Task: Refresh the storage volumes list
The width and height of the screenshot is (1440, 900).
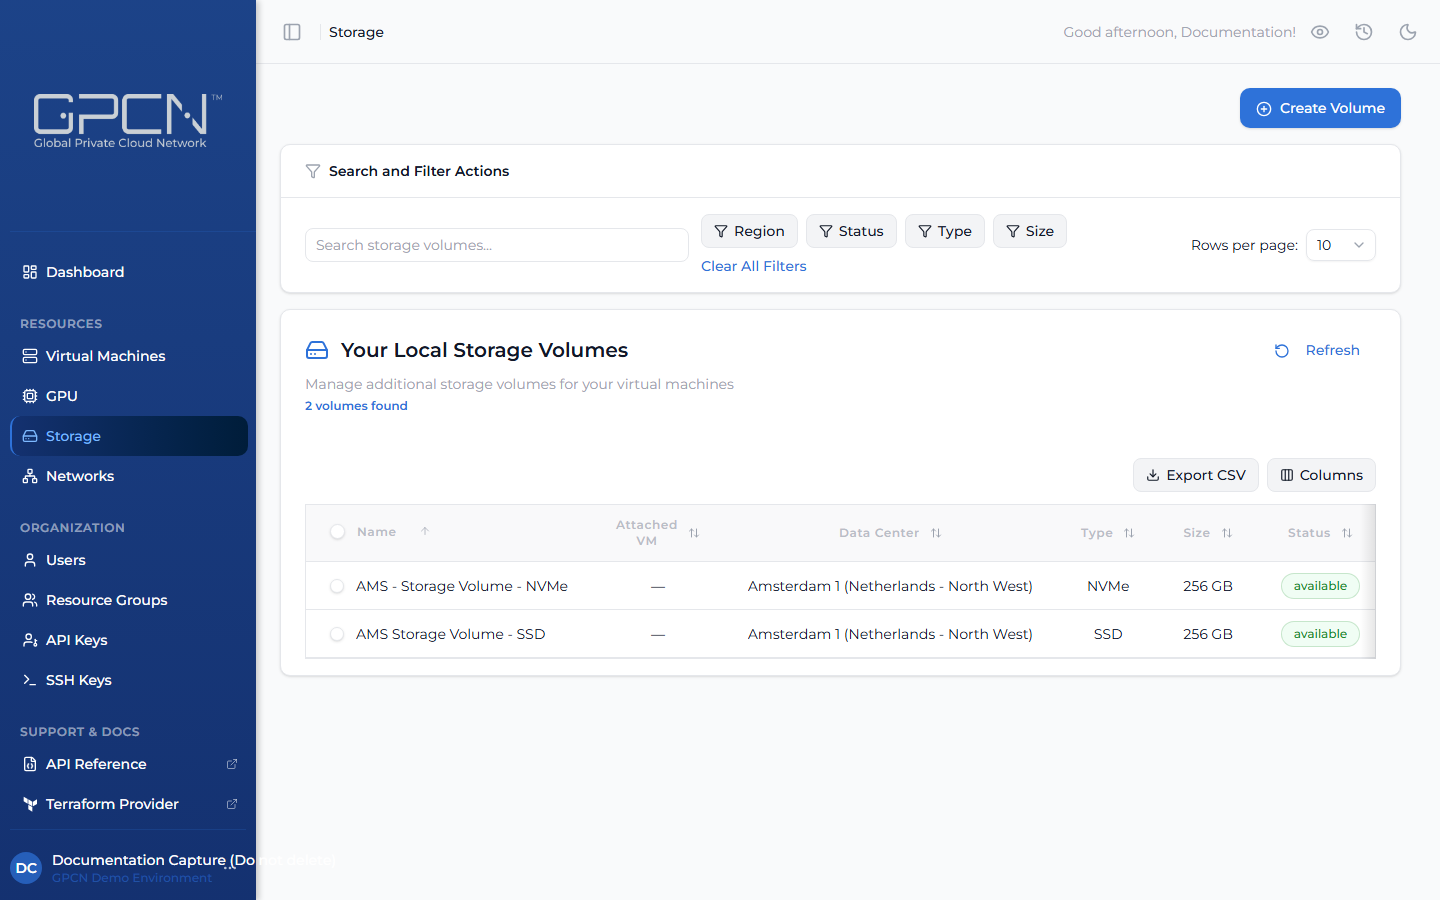Action: 1317,350
